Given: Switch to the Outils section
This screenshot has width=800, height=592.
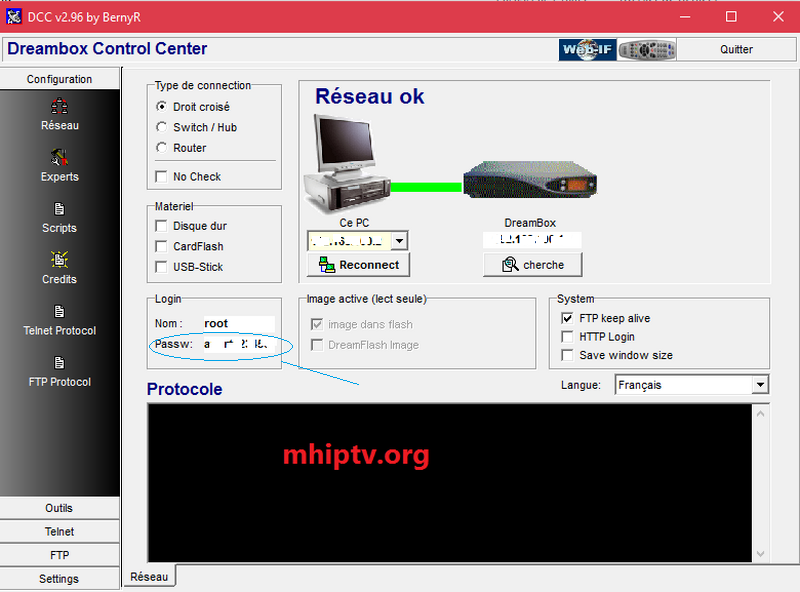Looking at the screenshot, I should pyautogui.click(x=59, y=508).
